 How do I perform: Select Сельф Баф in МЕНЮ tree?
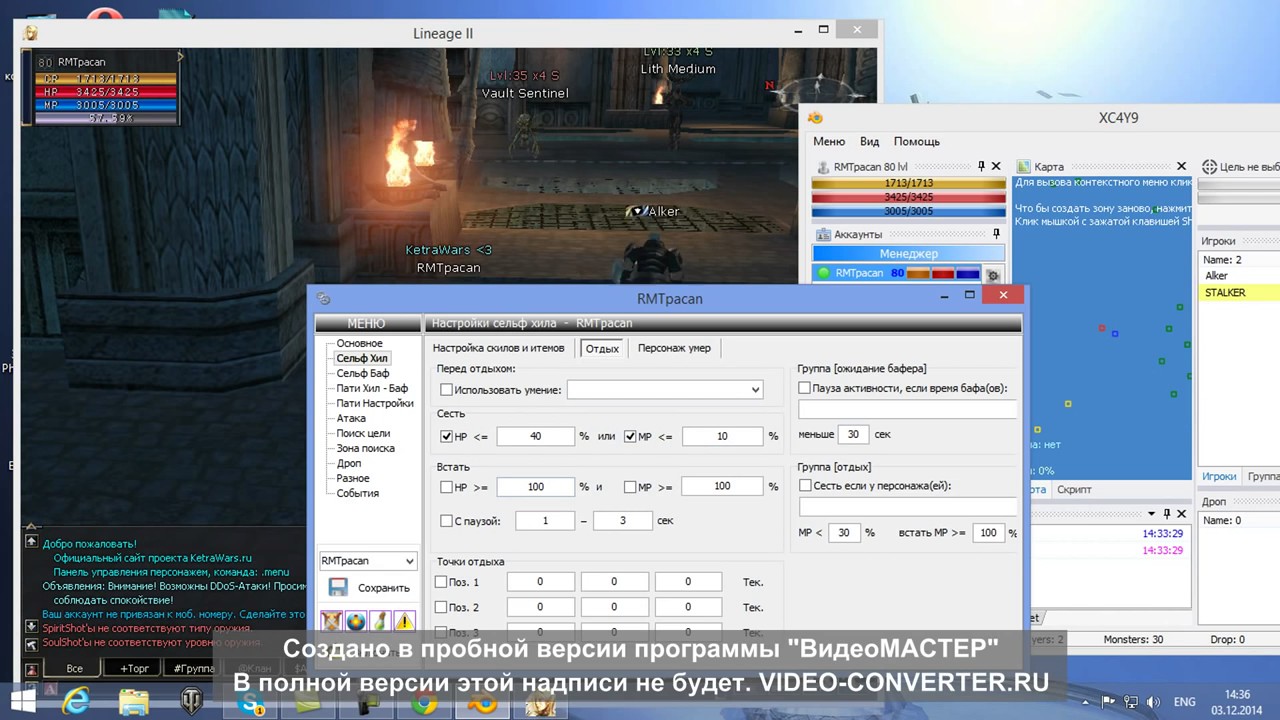(363, 373)
